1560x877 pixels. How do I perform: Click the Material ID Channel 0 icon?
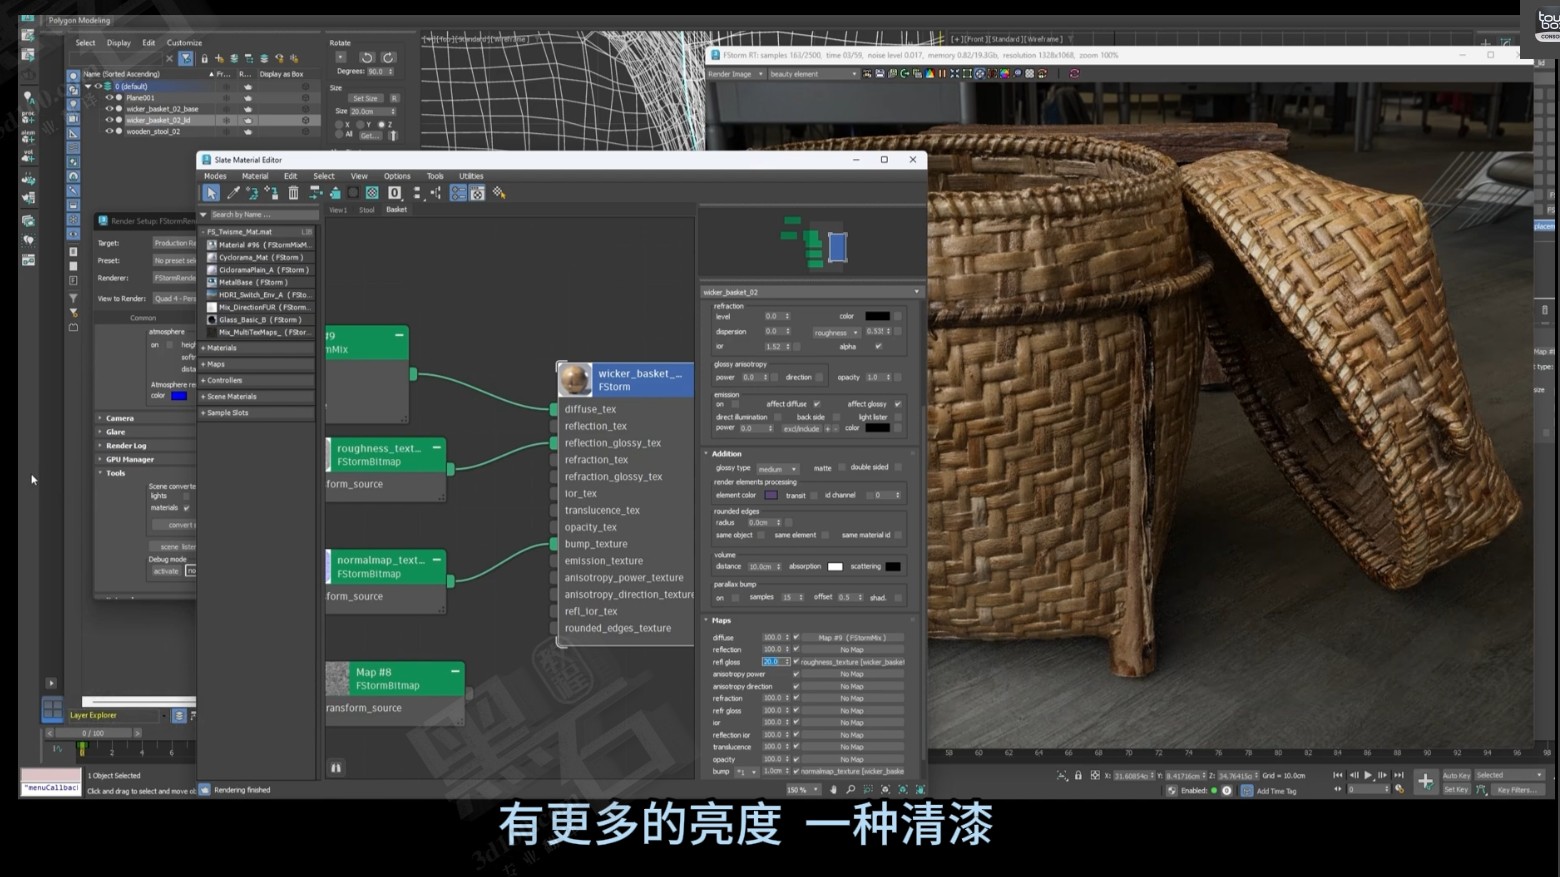pyautogui.click(x=394, y=193)
